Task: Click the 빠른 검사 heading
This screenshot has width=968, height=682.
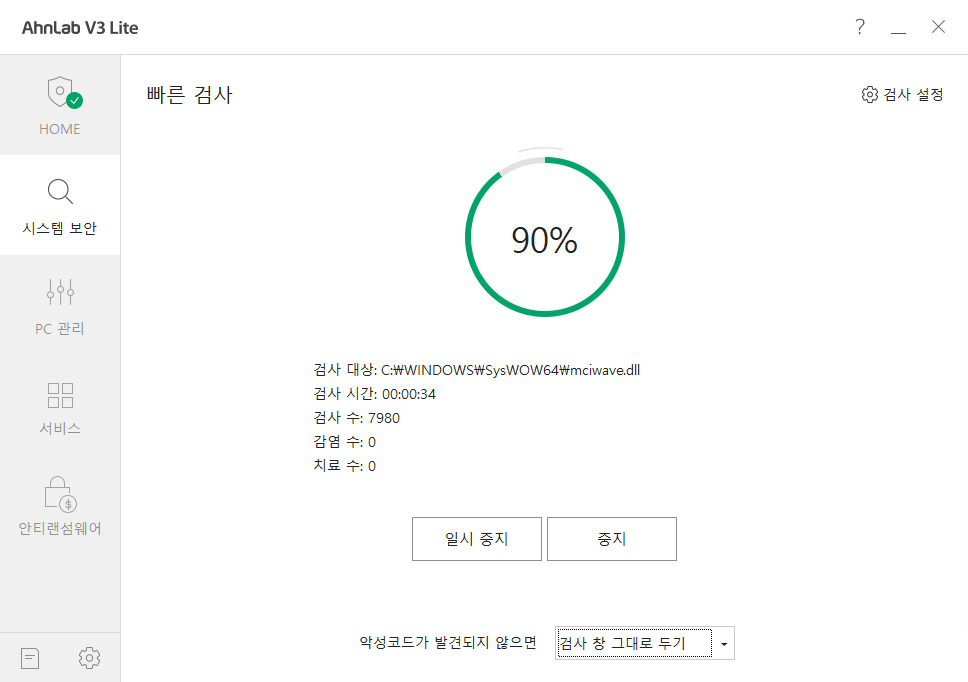Action: pos(190,95)
